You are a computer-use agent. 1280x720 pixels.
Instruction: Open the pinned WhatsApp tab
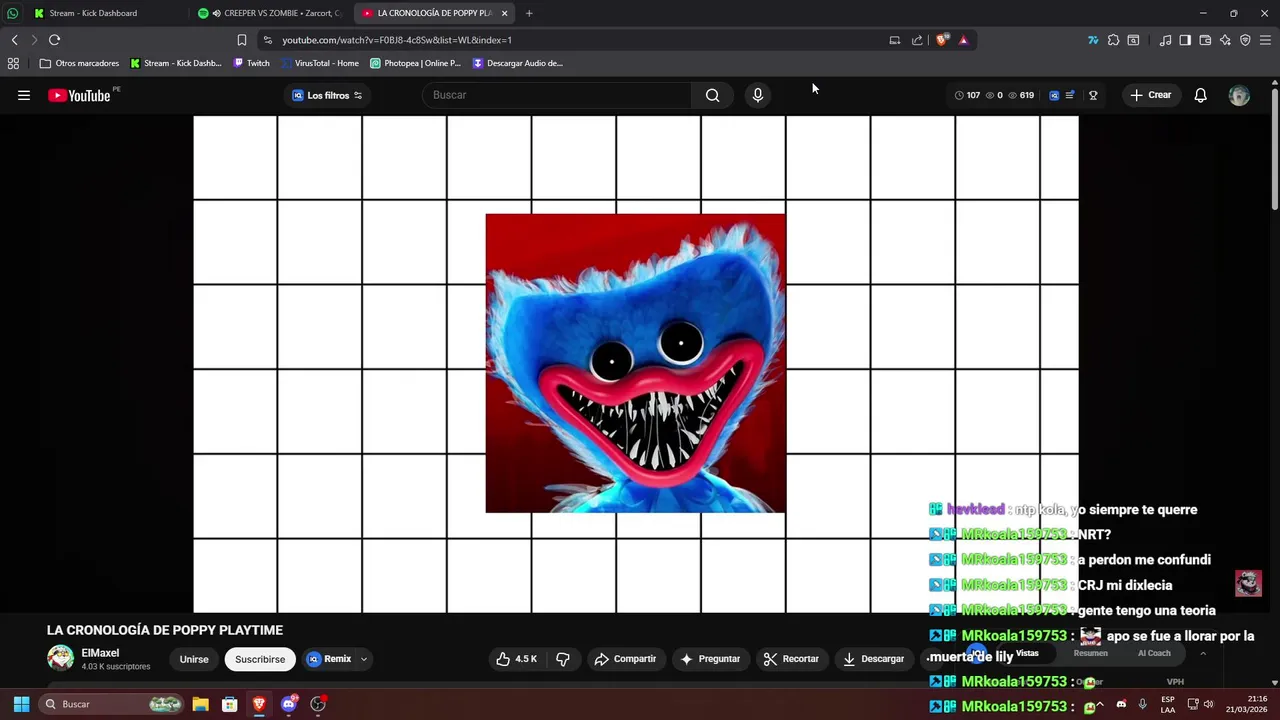pos(12,13)
